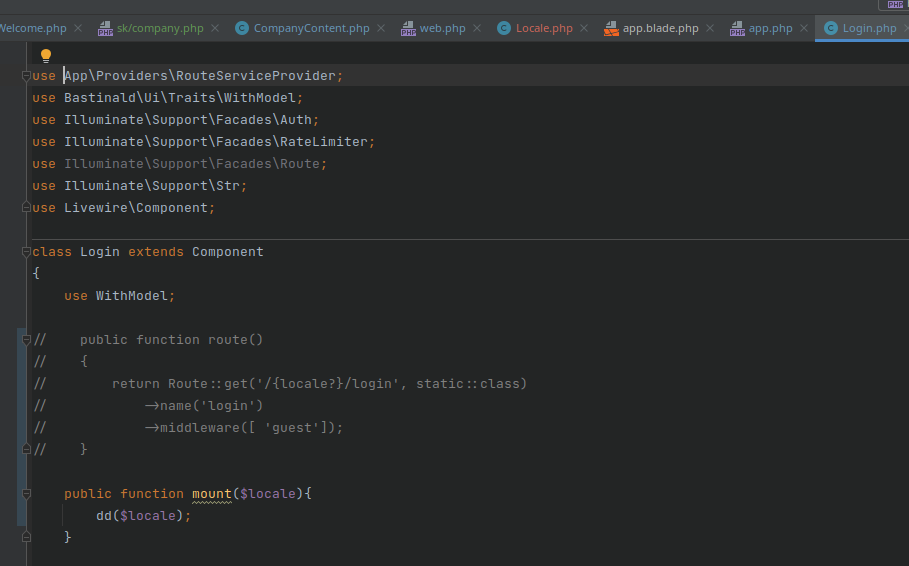Open the CompanyContent.php tab
The width and height of the screenshot is (909, 566).
311,28
